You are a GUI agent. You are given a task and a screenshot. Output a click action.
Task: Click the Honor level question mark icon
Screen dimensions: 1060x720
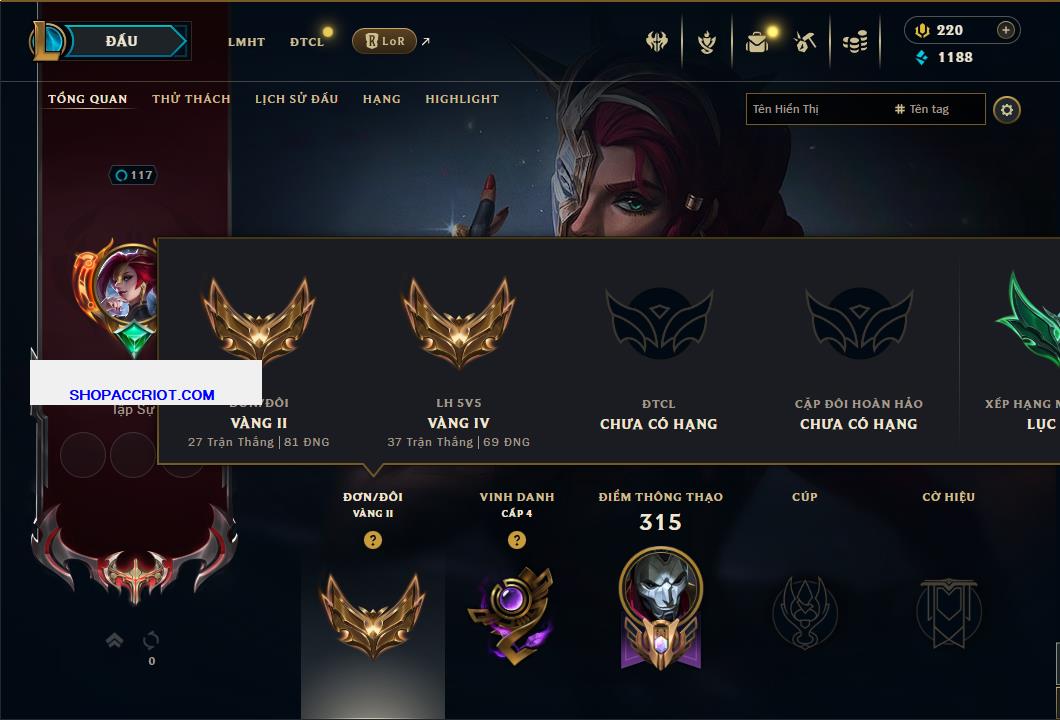click(516, 539)
